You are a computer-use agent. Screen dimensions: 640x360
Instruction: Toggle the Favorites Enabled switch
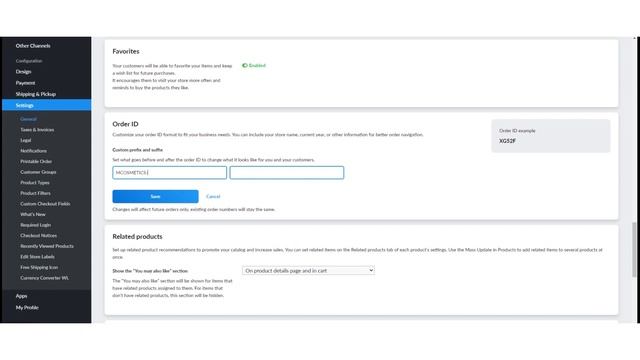click(245, 65)
